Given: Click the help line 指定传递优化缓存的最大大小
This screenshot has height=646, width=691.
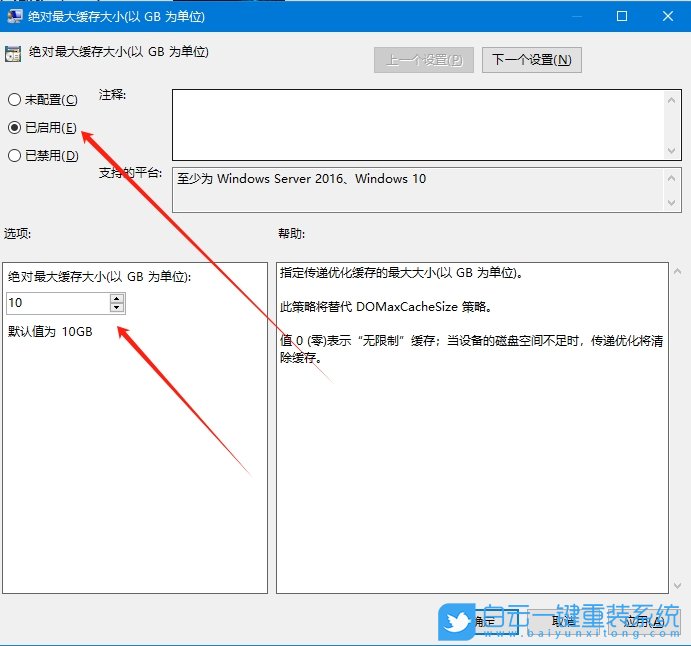Looking at the screenshot, I should [x=402, y=273].
